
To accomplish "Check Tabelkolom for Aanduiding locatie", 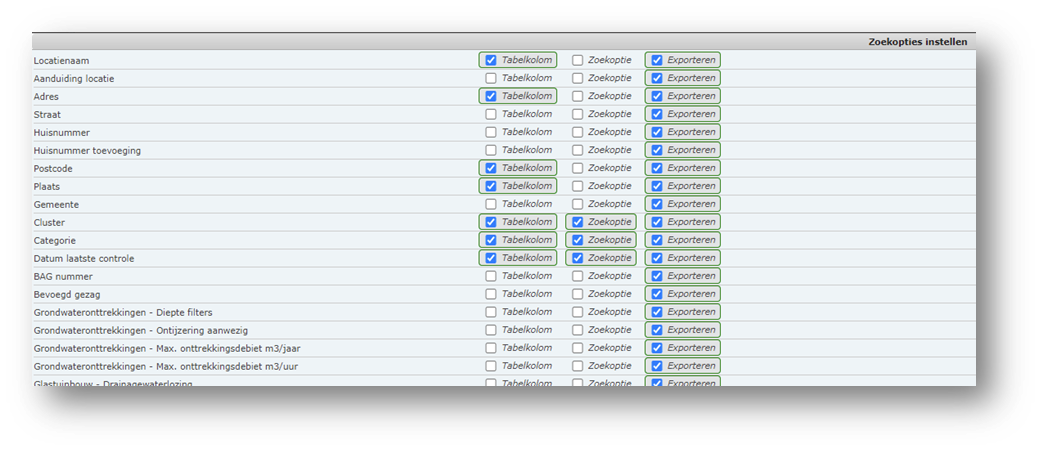I will [490, 78].
